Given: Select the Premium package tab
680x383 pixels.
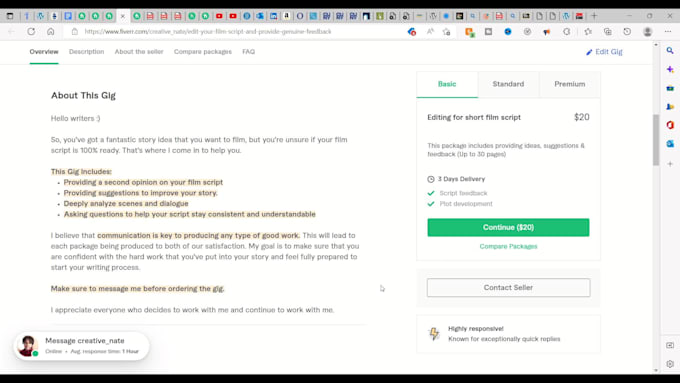Looking at the screenshot, I should click(570, 84).
